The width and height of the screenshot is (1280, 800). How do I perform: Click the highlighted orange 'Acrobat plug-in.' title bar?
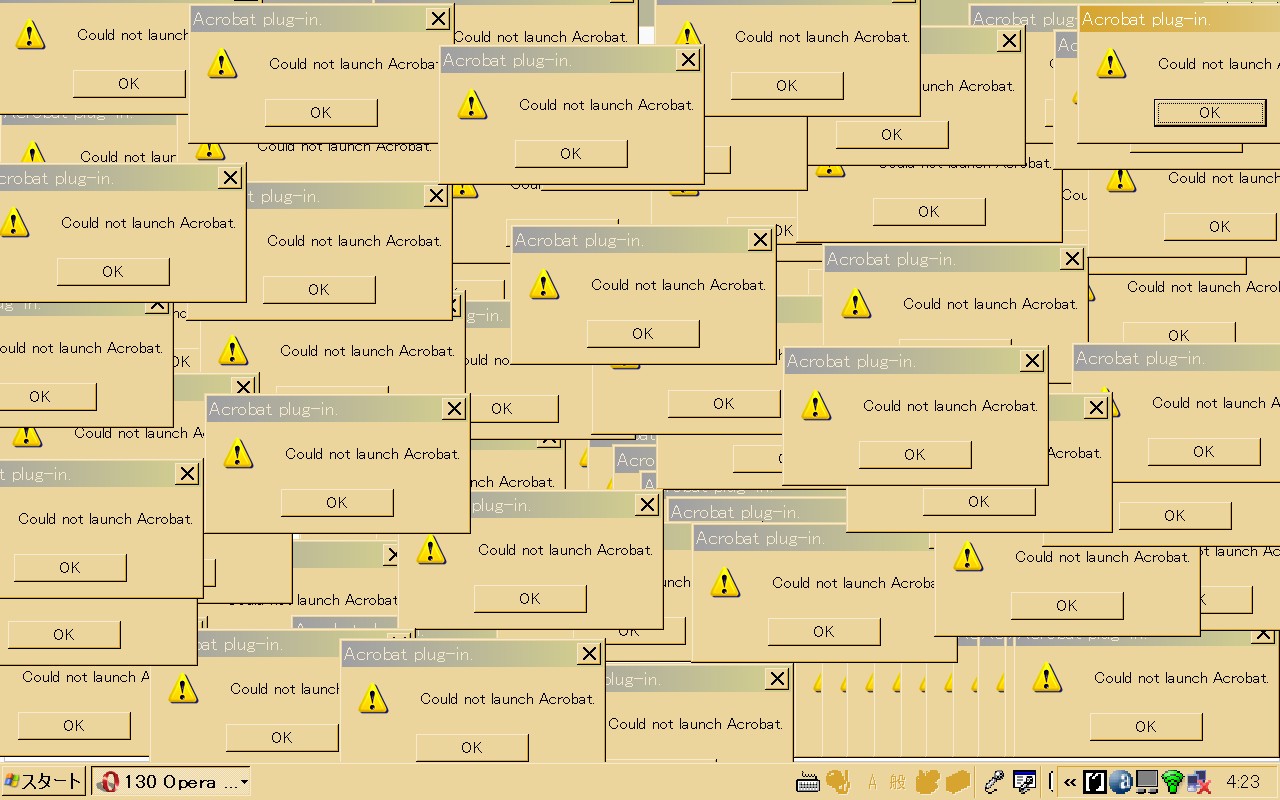(x=1179, y=19)
